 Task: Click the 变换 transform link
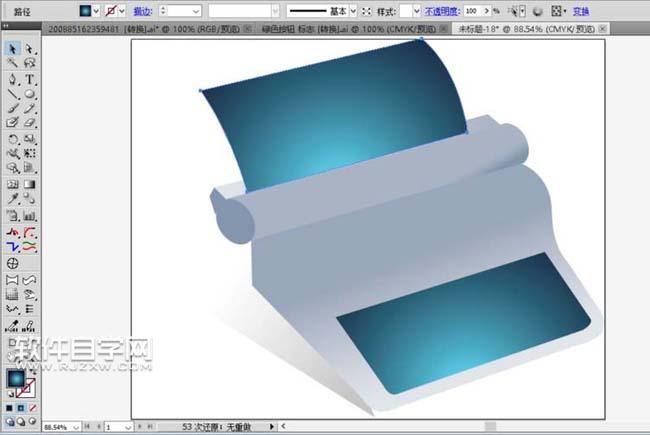pos(581,11)
